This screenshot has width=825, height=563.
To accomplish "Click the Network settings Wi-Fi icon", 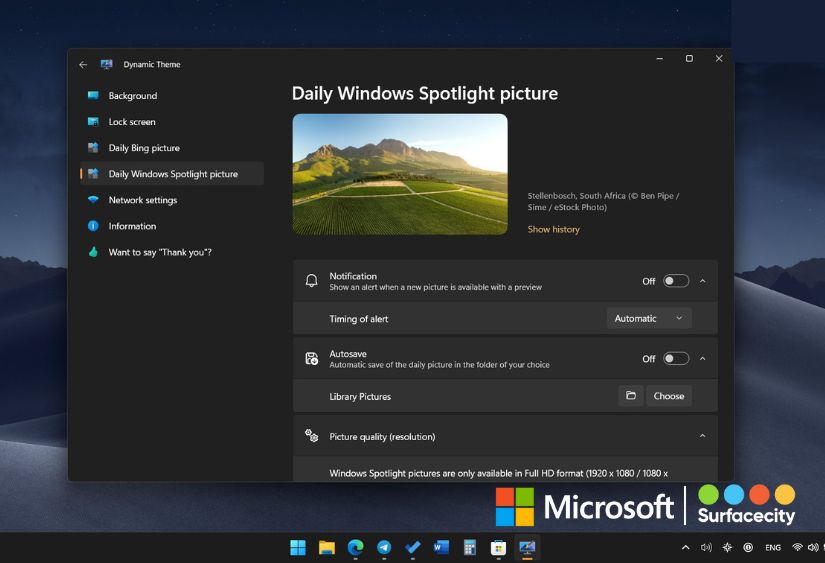I will tap(93, 200).
